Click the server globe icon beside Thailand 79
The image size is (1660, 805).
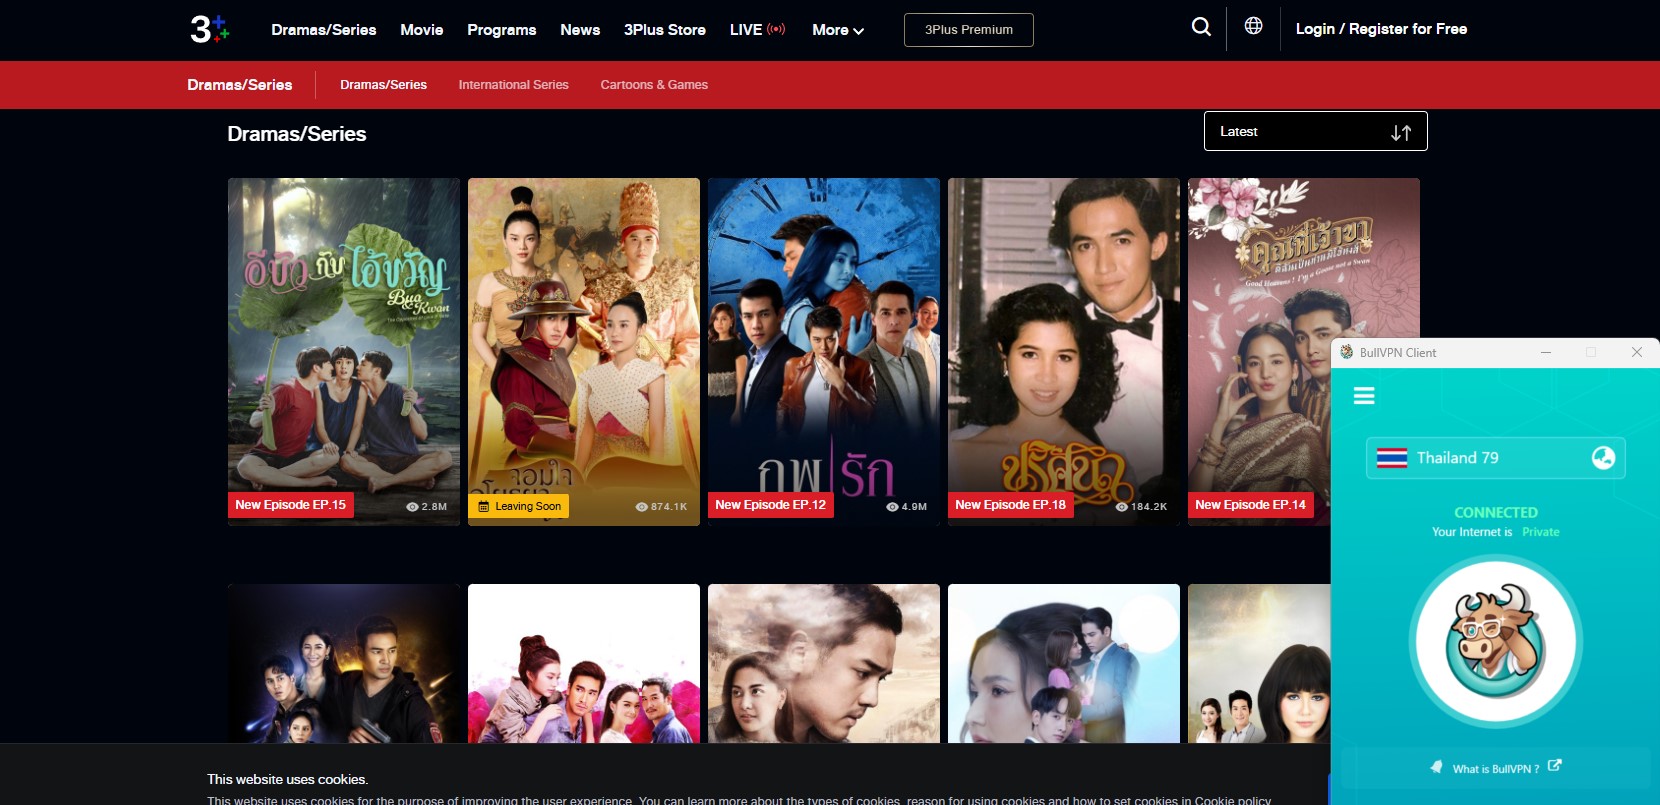pyautogui.click(x=1602, y=457)
